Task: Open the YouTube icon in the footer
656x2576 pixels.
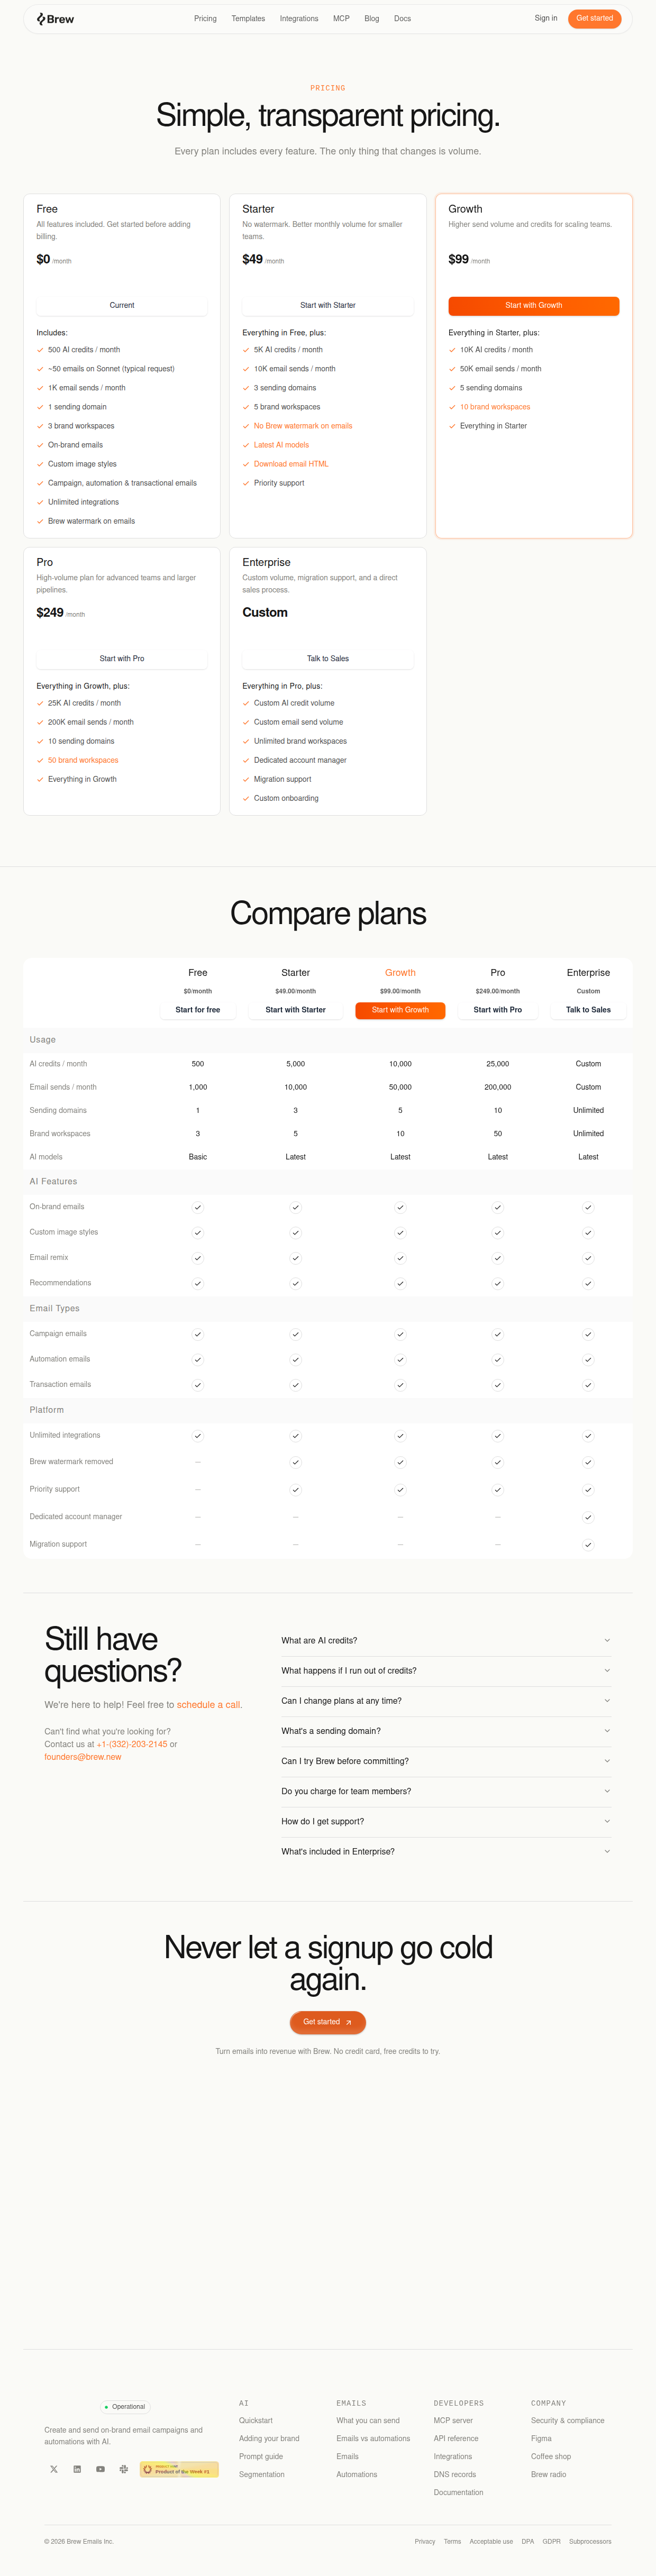Action: (x=100, y=2469)
